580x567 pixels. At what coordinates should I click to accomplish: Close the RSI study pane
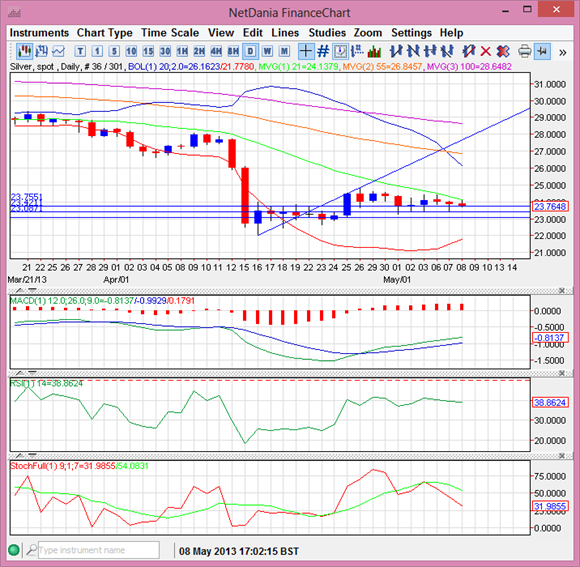tap(562, 373)
